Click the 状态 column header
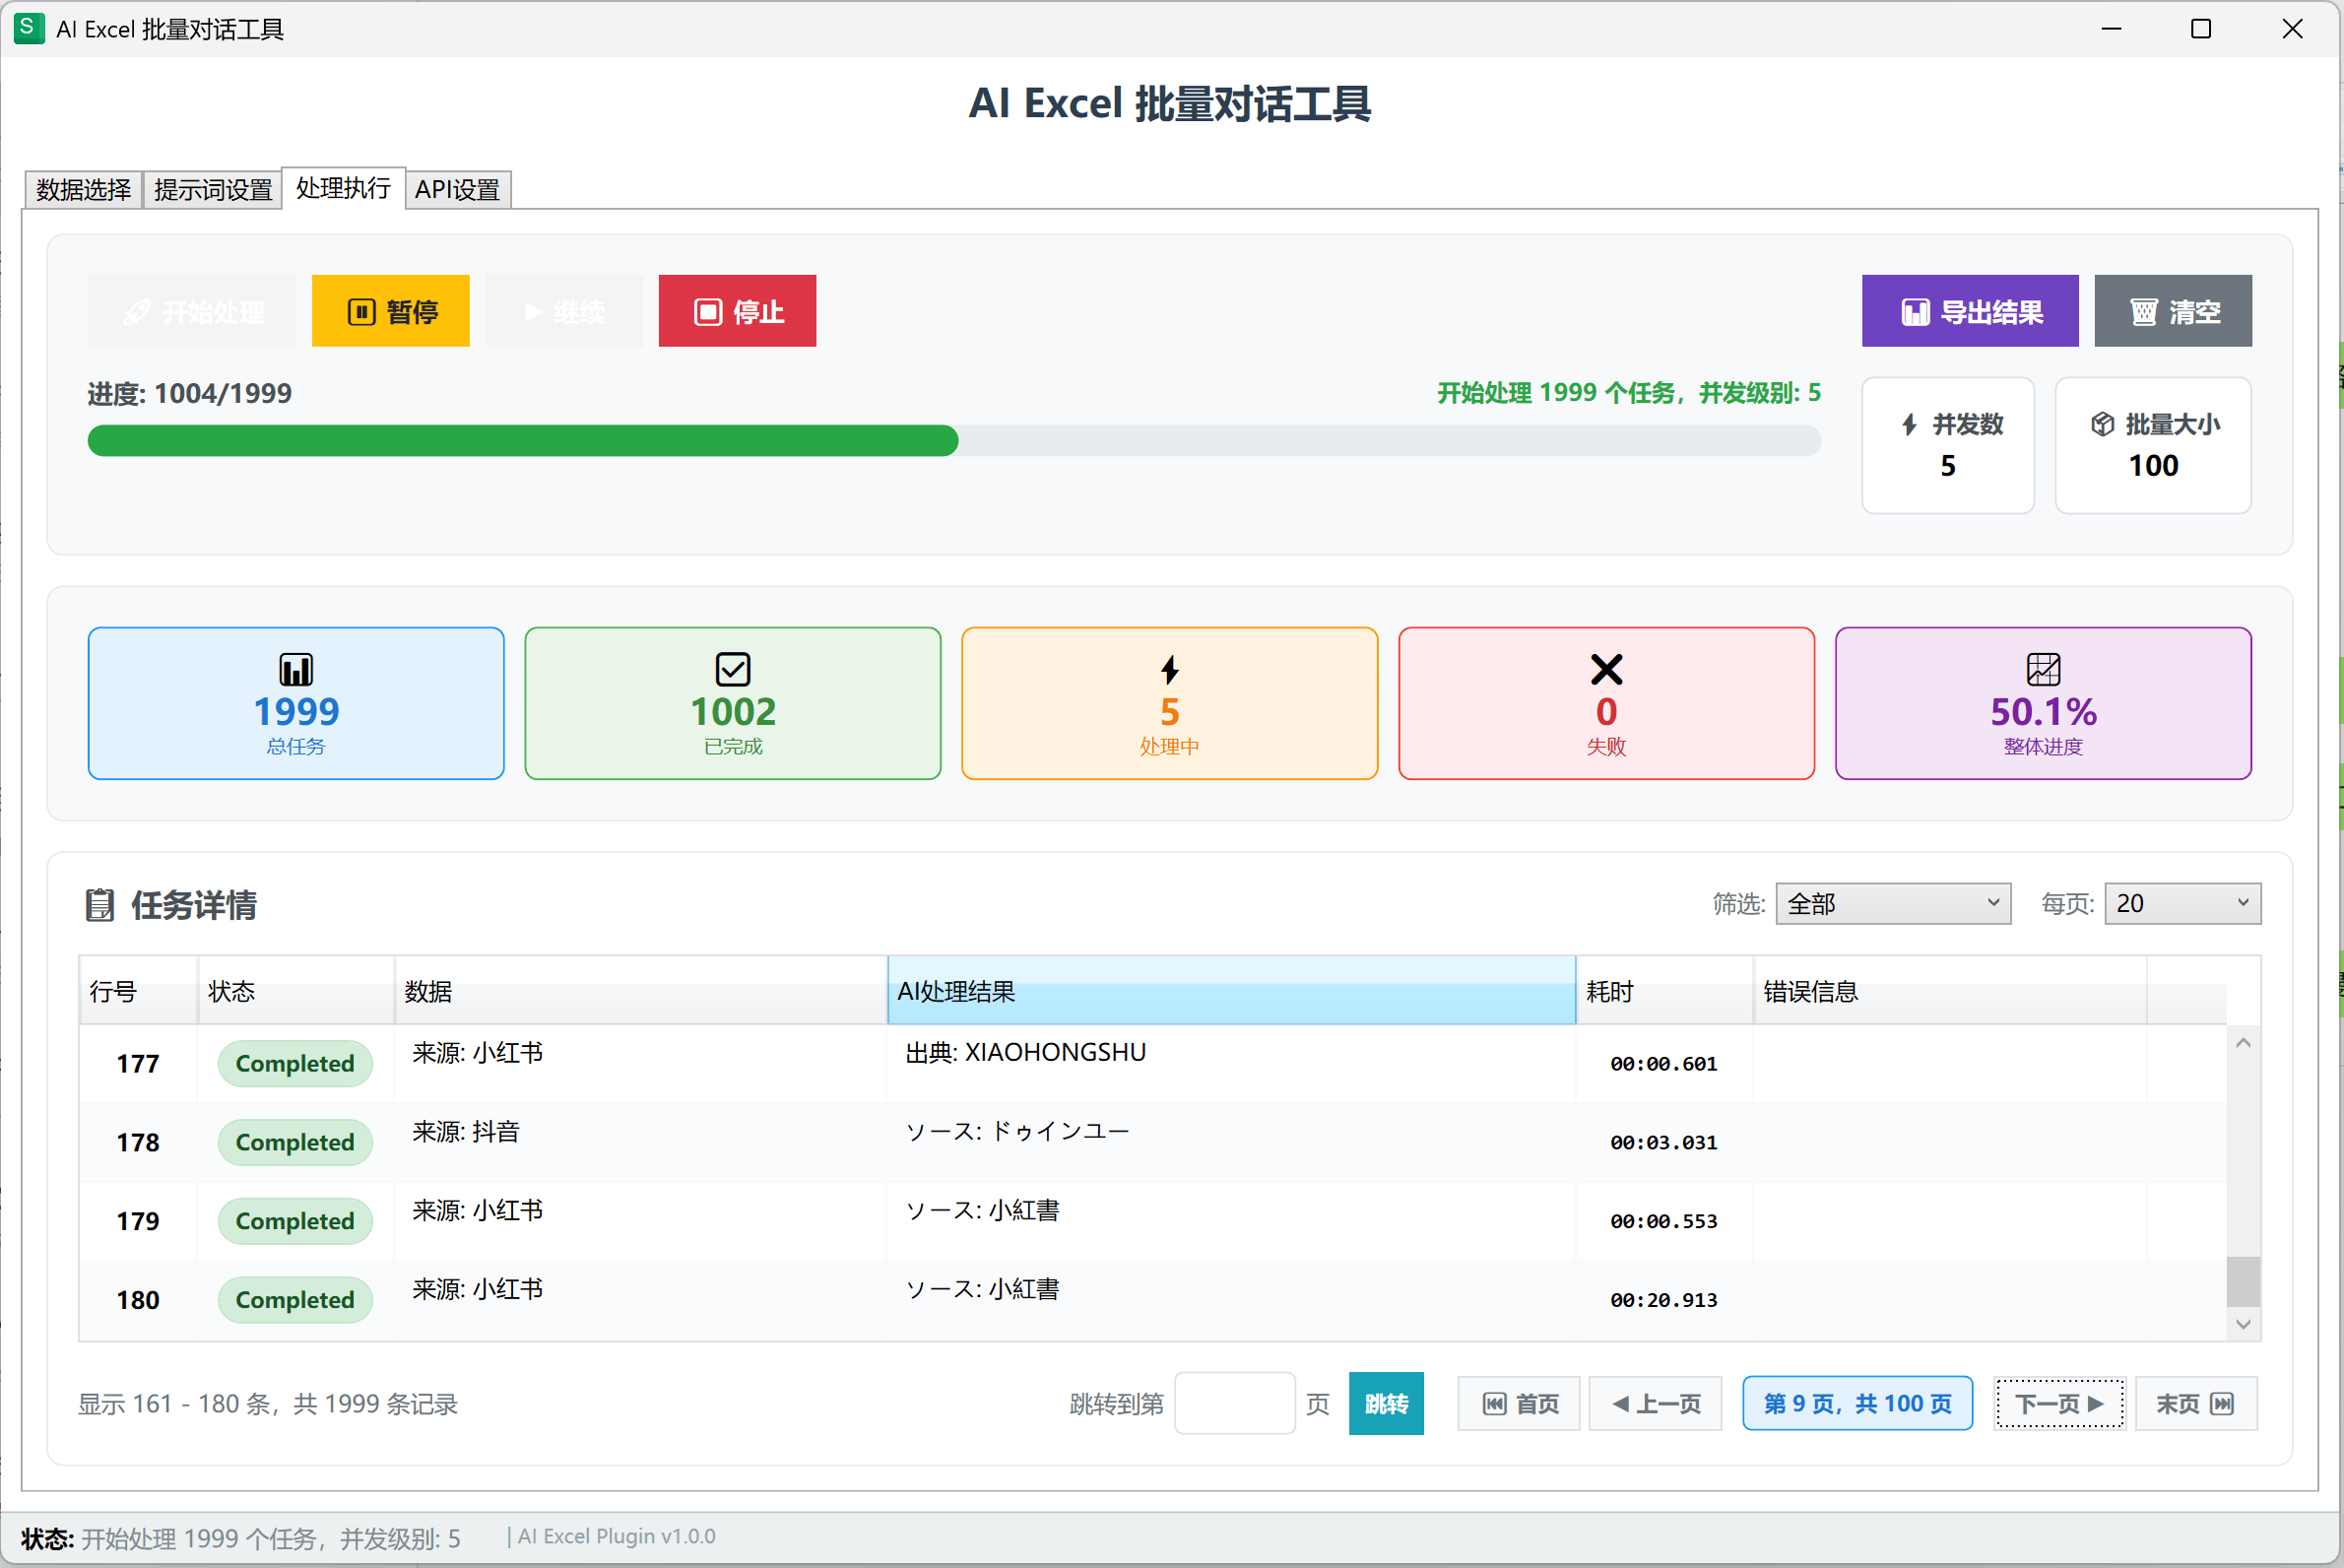Viewport: 2344px width, 1568px height. 295,990
